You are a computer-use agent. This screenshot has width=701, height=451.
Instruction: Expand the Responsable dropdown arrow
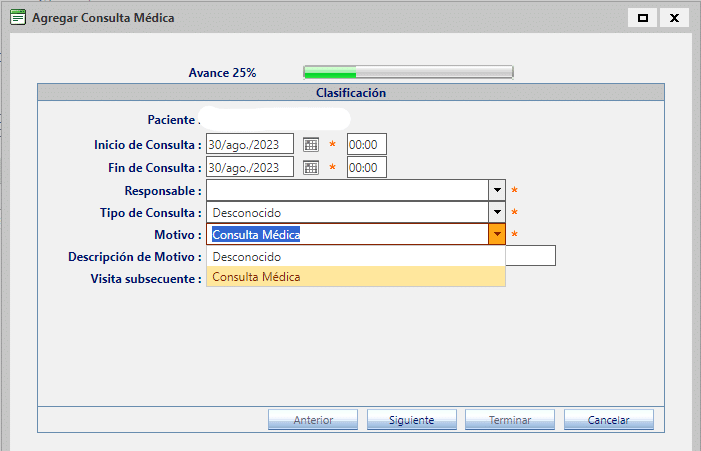(x=497, y=190)
